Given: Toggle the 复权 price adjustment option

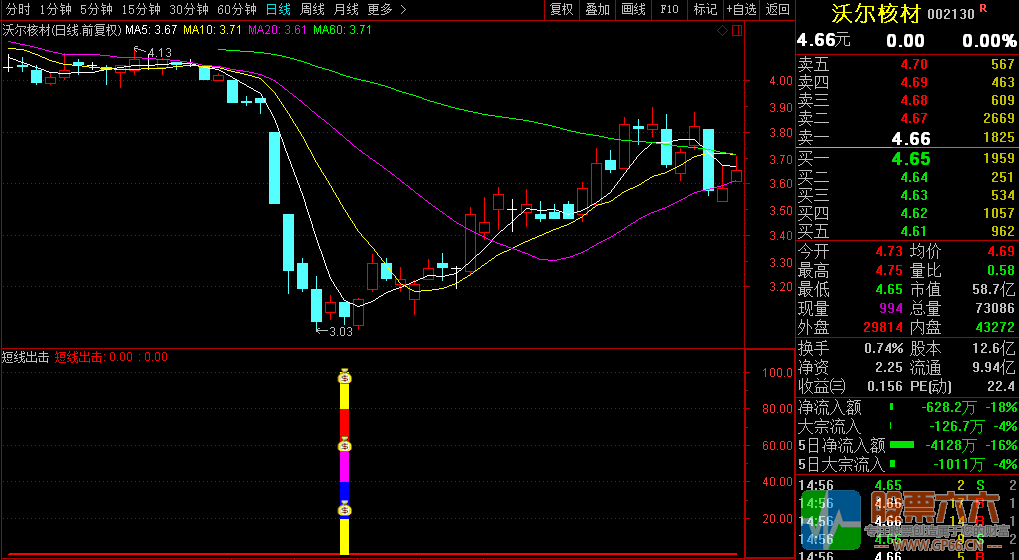Looking at the screenshot, I should pyautogui.click(x=562, y=9).
